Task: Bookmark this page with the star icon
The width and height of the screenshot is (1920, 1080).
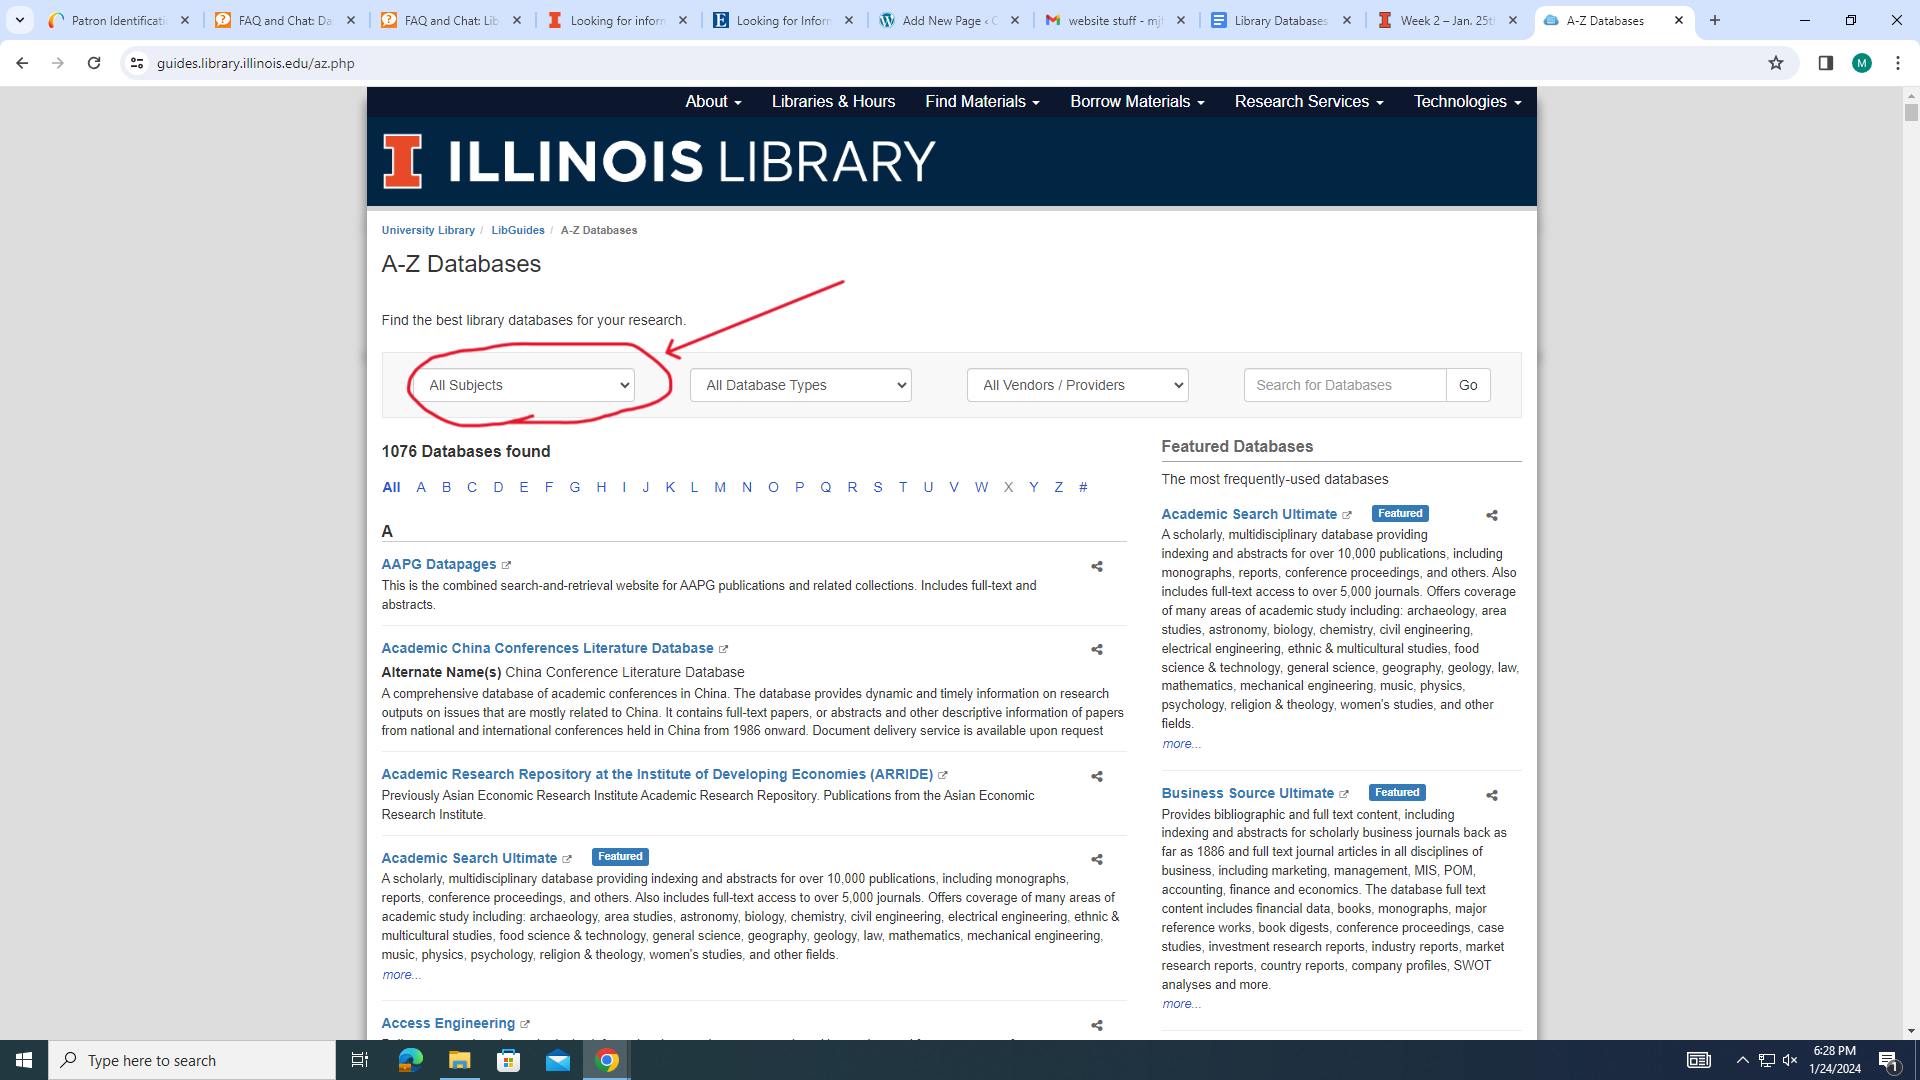Action: click(1775, 63)
